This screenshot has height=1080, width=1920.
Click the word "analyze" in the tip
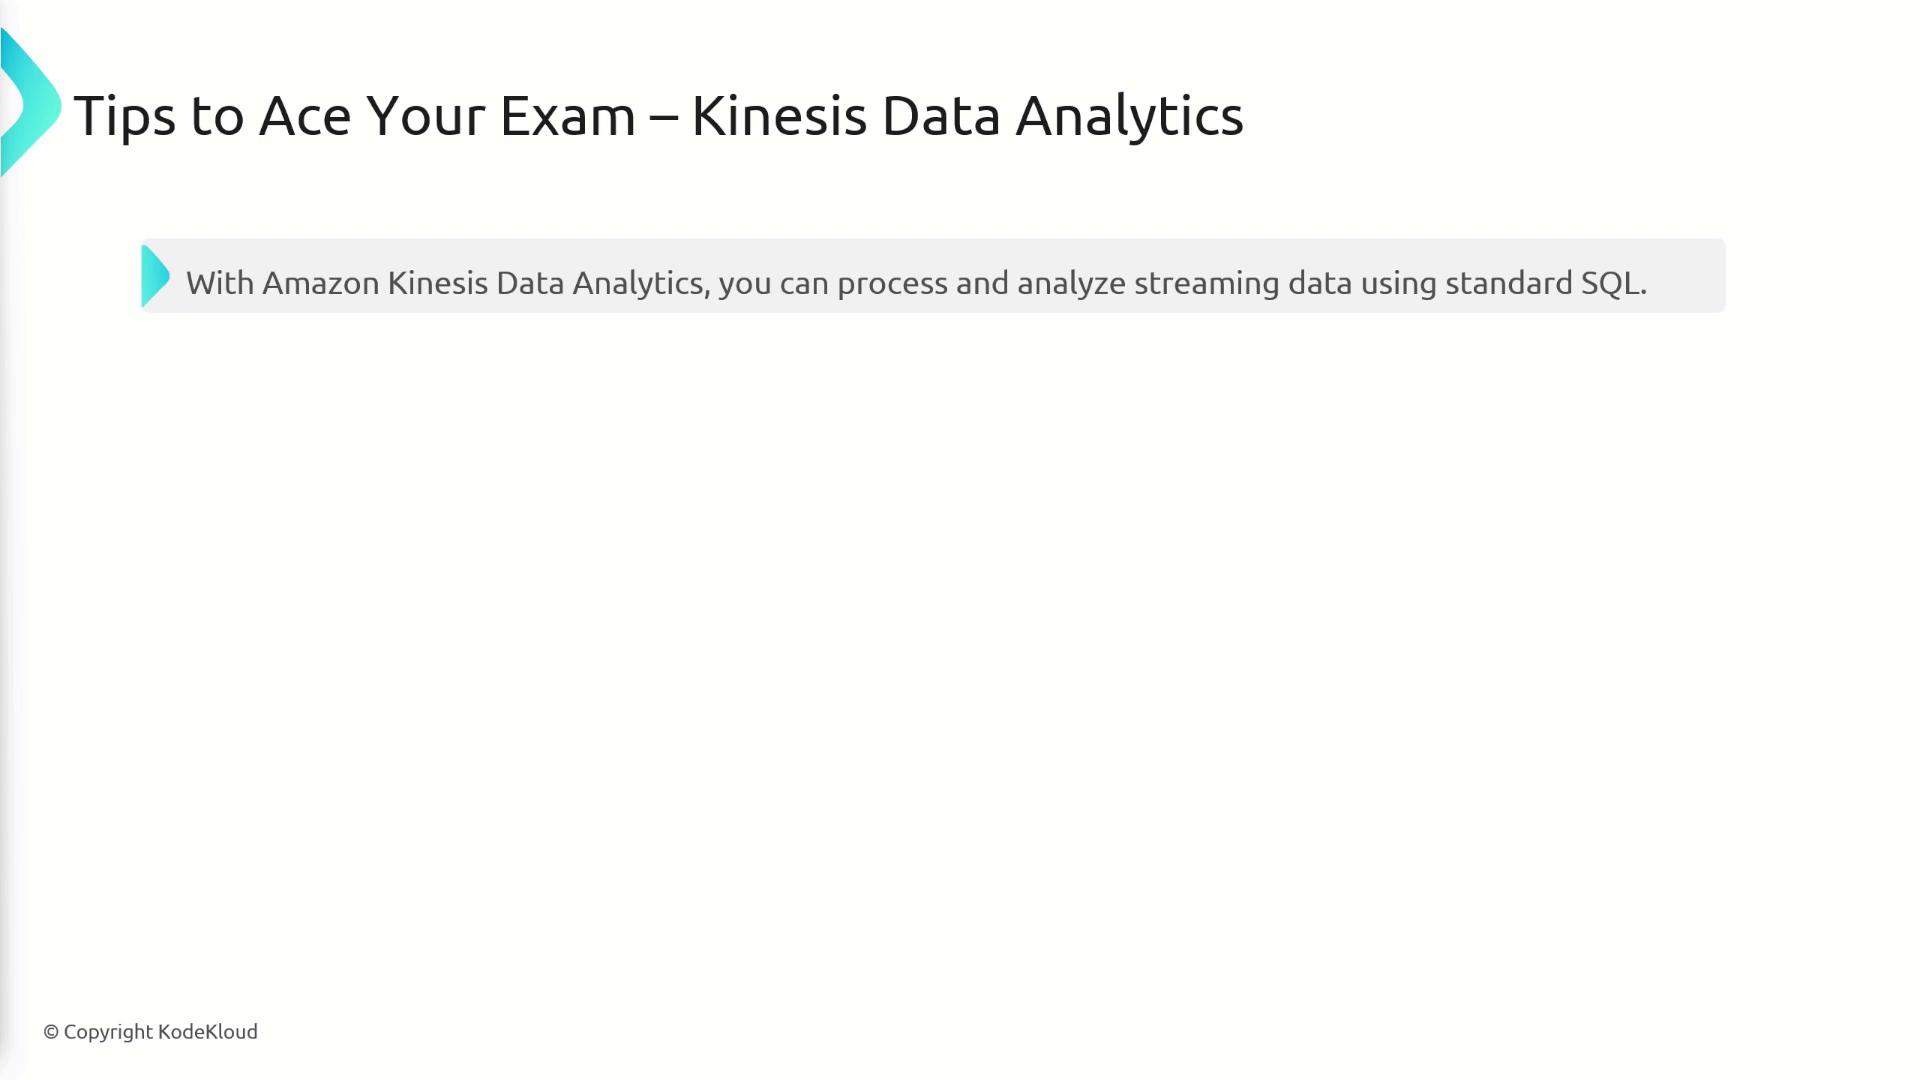point(1071,283)
